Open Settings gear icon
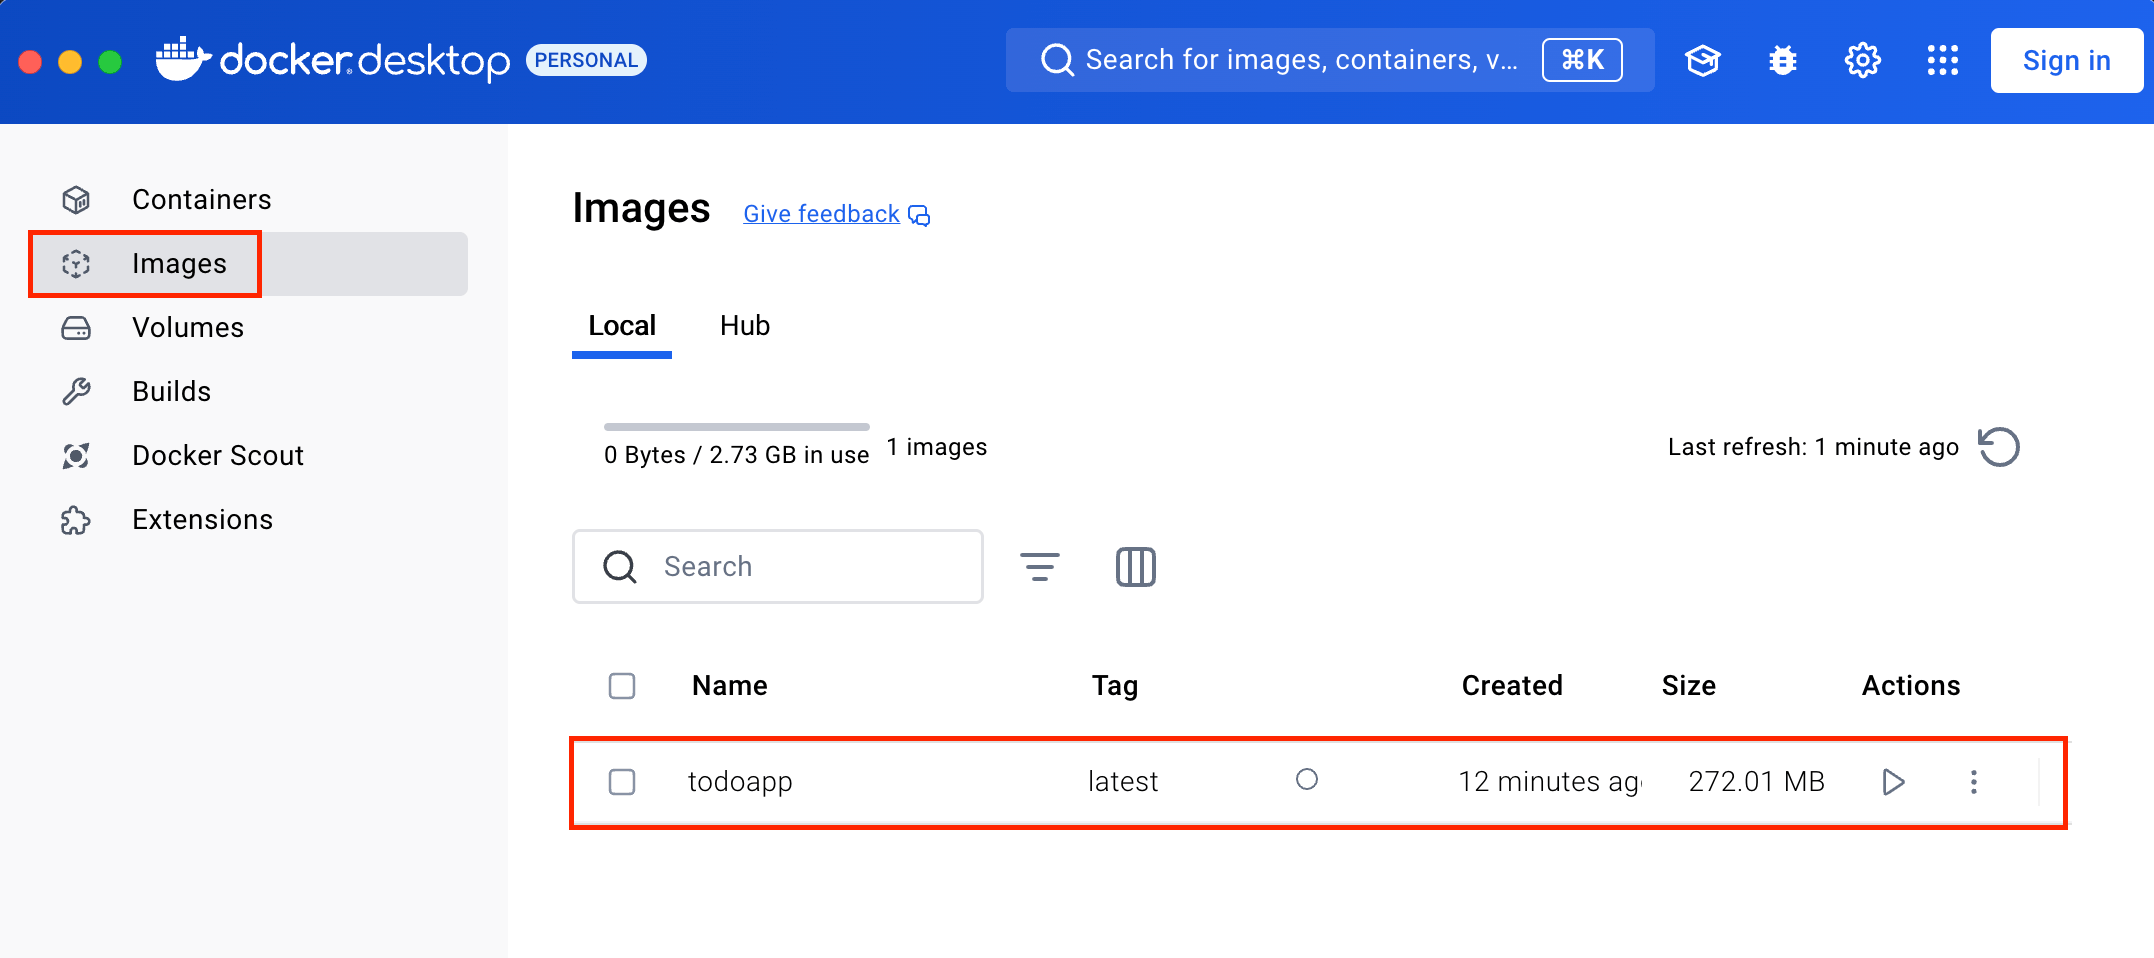The width and height of the screenshot is (2154, 958). [1862, 61]
